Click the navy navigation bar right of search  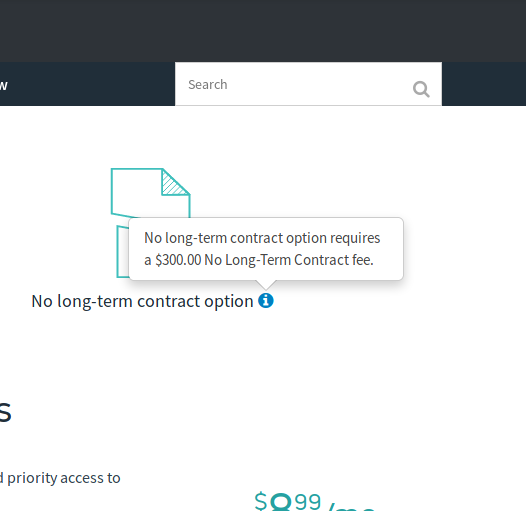[484, 84]
